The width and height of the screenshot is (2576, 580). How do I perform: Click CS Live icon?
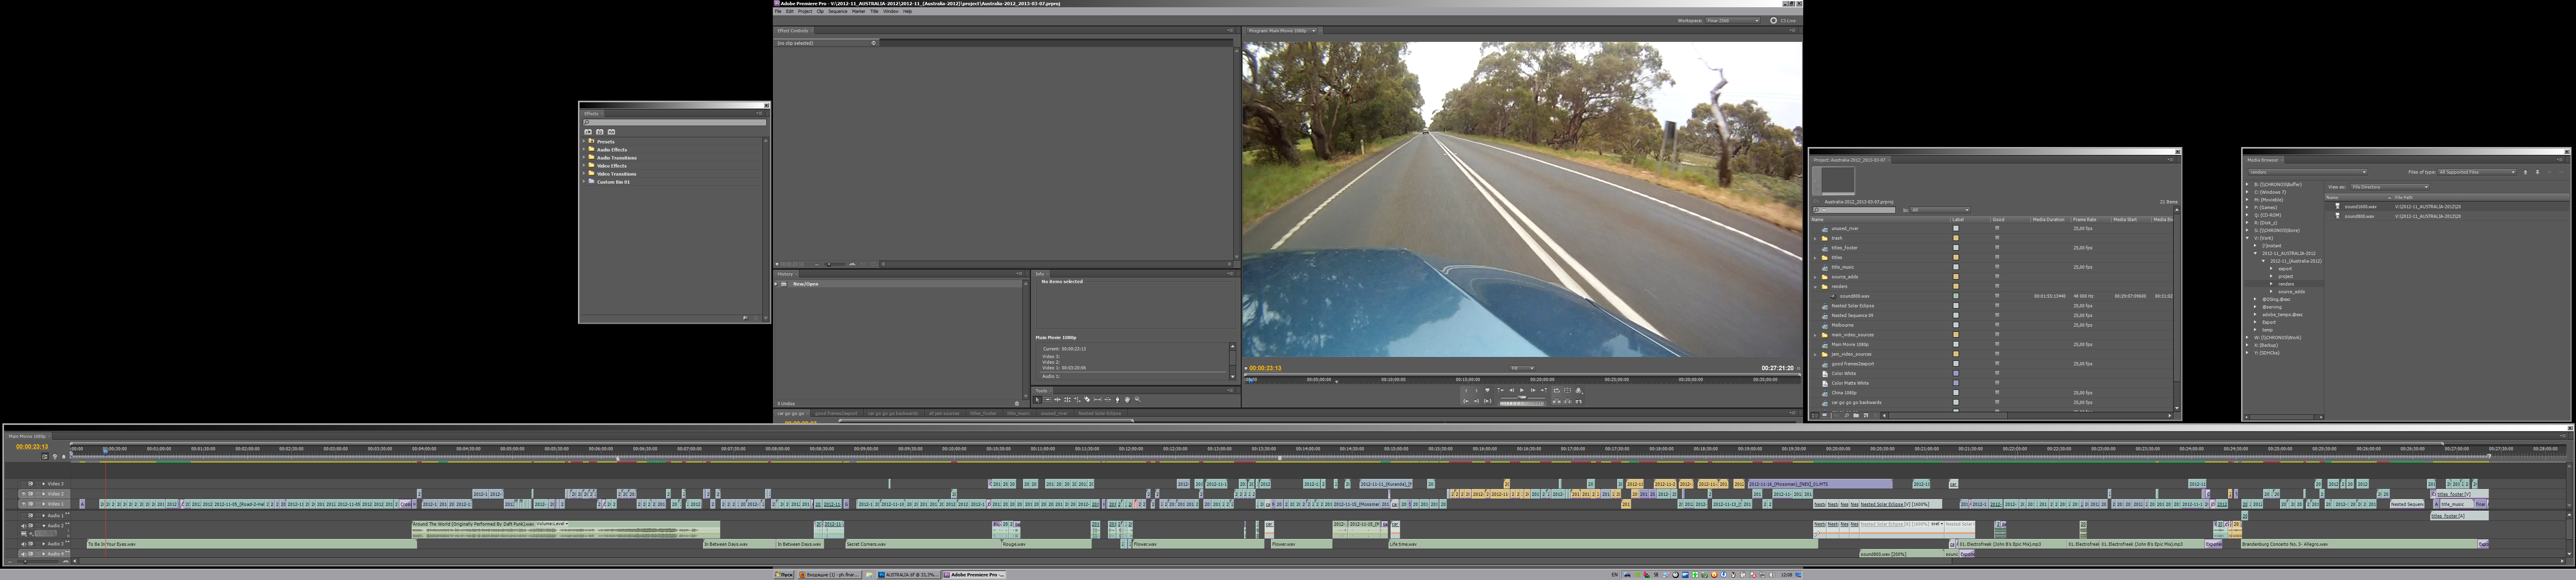click(x=1774, y=20)
